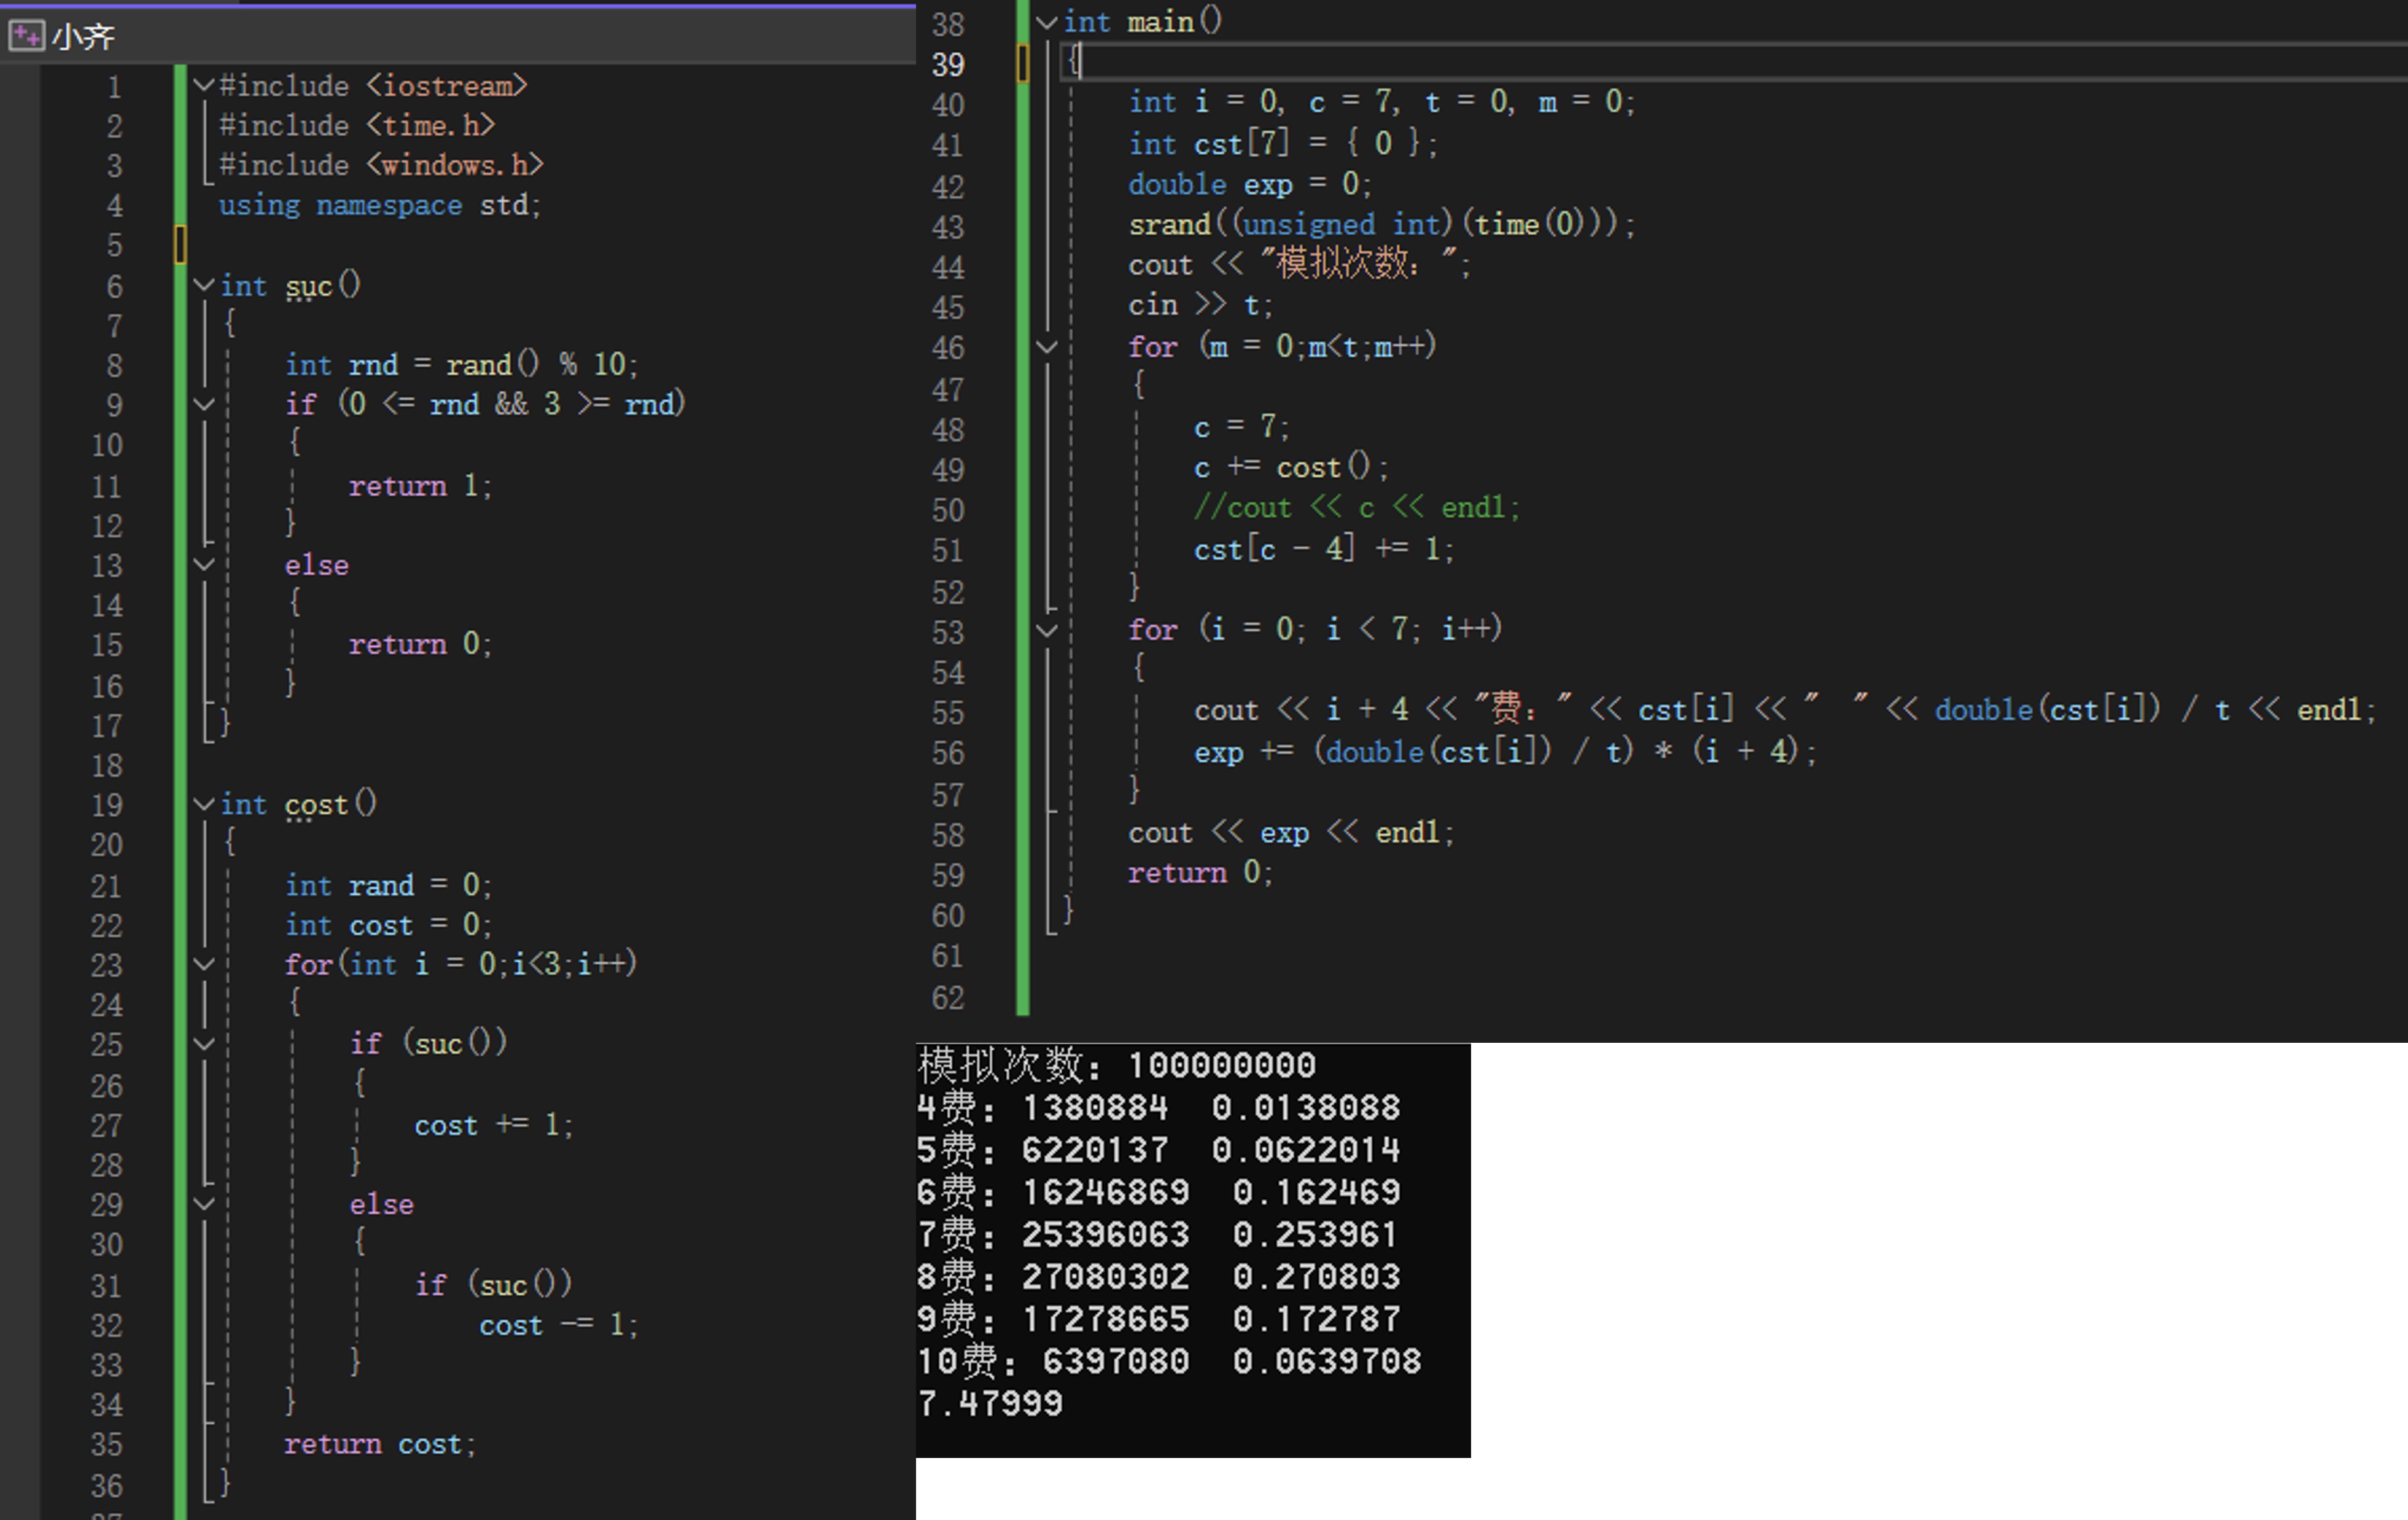
Task: Click '#include <iostream>' on line 1
Action: pos(373,86)
